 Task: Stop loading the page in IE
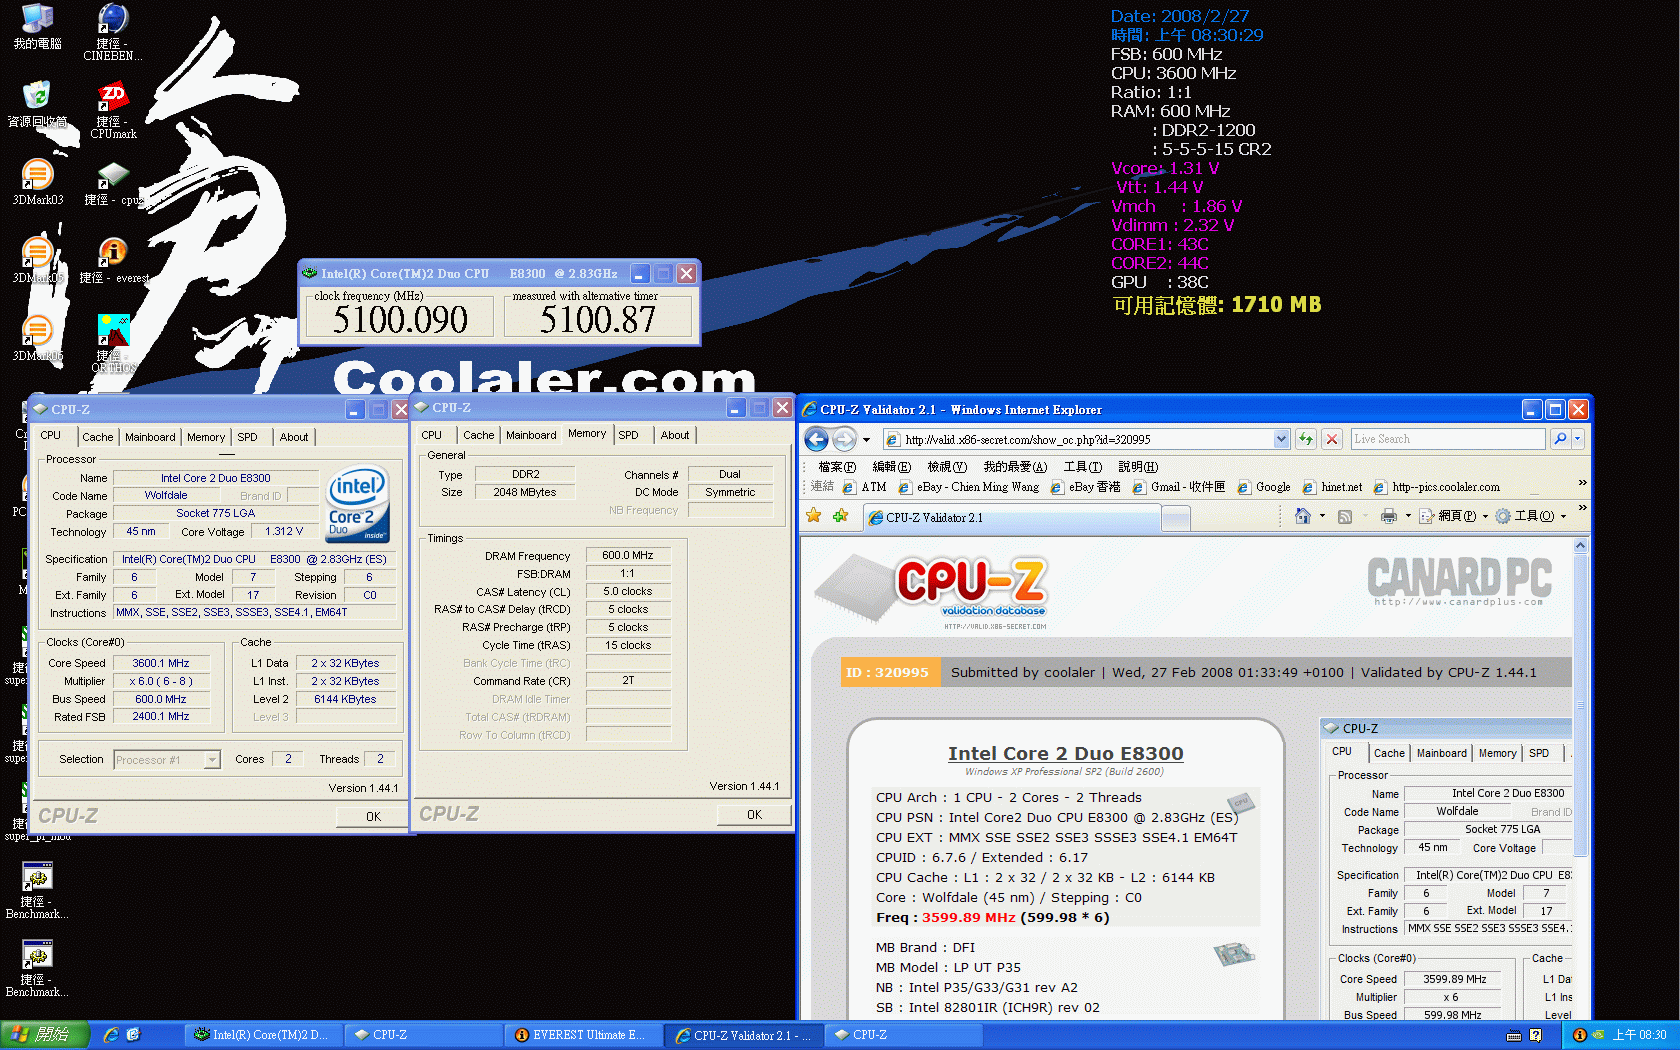(x=1332, y=439)
